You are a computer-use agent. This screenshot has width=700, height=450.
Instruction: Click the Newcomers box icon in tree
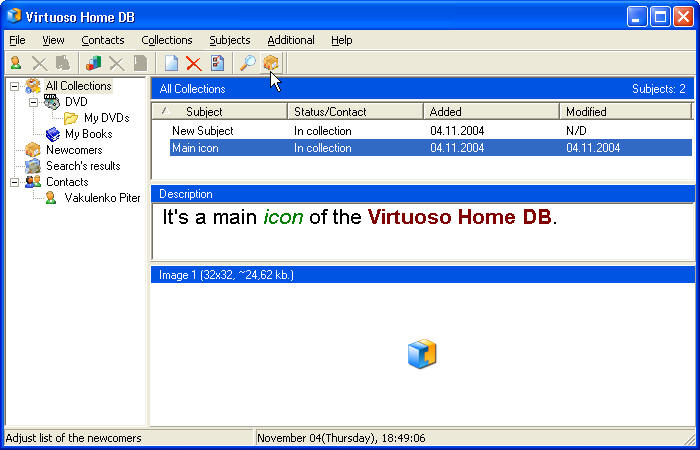[x=33, y=150]
